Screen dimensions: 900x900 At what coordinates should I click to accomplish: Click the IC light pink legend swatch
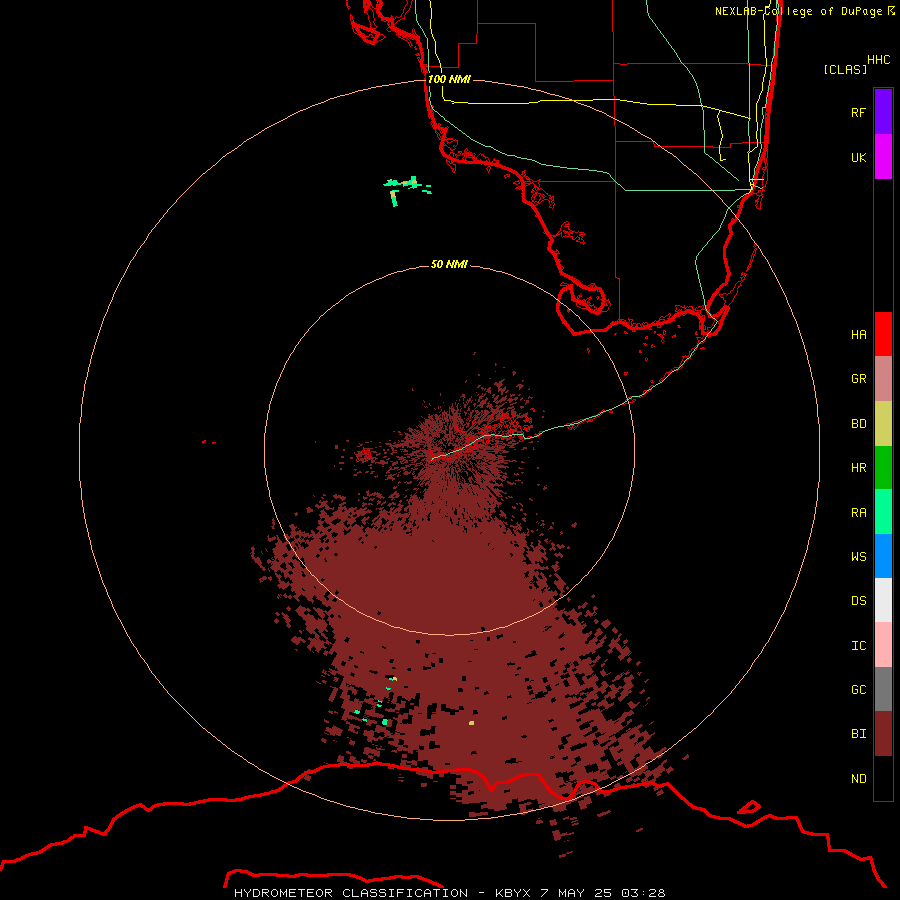pos(883,645)
